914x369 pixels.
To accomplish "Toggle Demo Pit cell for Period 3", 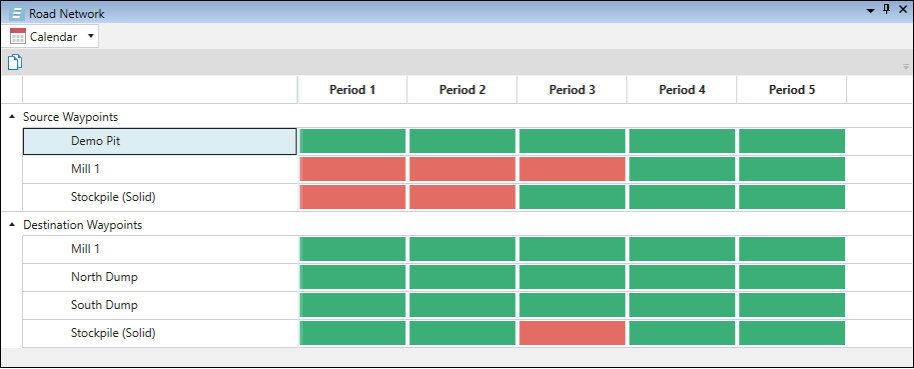I will point(572,141).
